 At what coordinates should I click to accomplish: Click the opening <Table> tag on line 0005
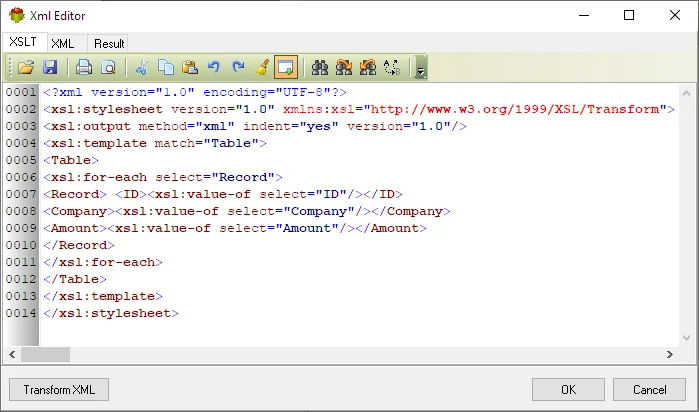tap(71, 160)
